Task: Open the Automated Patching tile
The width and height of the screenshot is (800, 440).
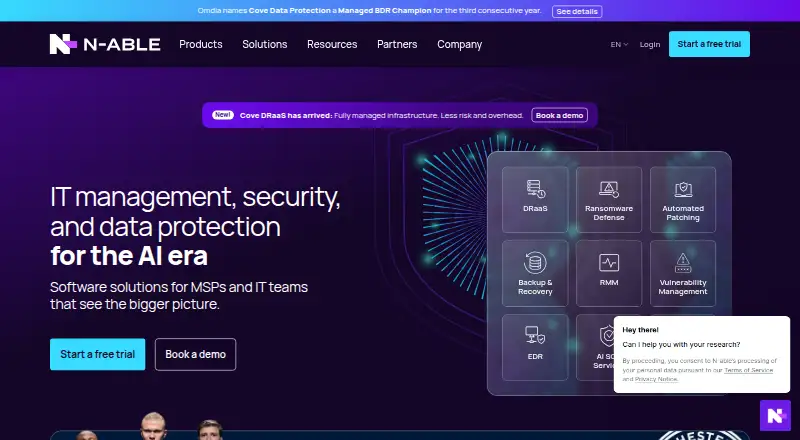Action: coord(683,200)
